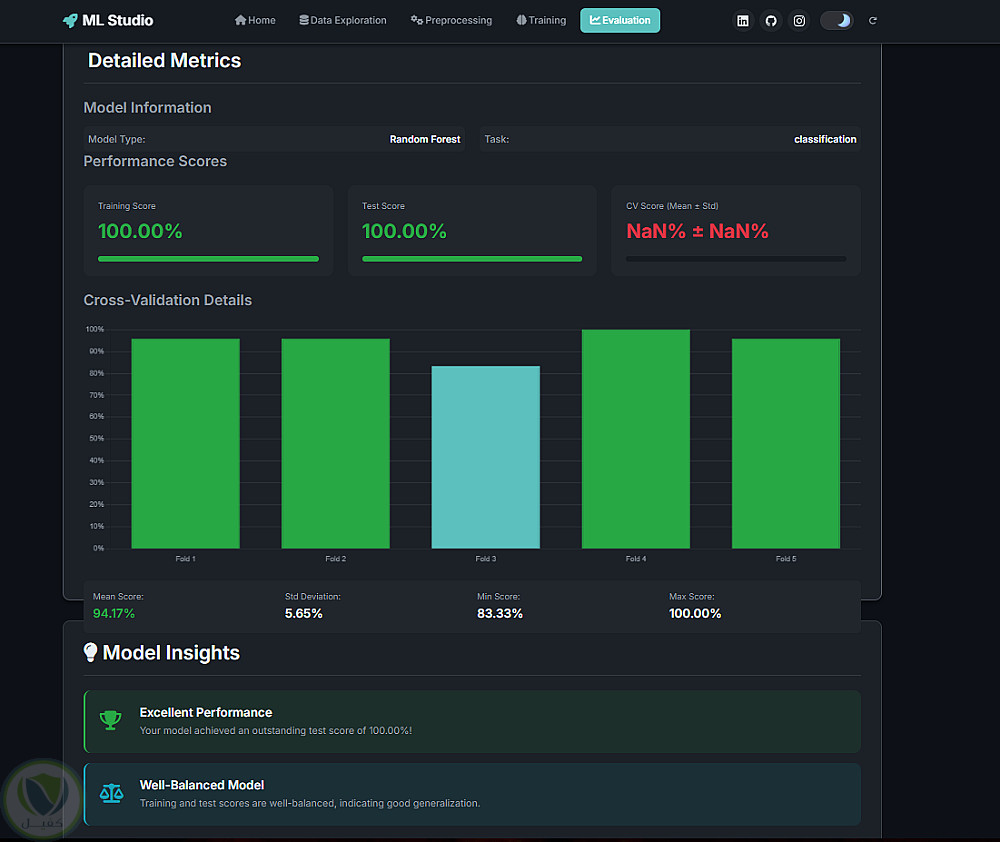
Task: Click the outstanding test score description text
Action: click(276, 730)
